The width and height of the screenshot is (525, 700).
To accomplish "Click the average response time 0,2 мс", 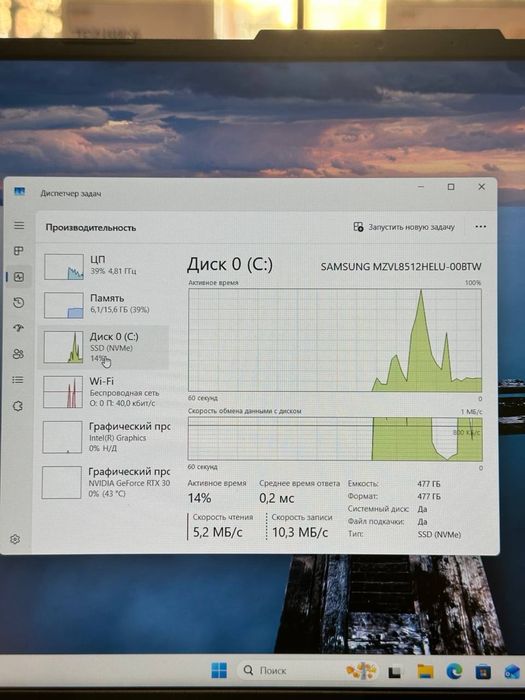I will click(276, 498).
